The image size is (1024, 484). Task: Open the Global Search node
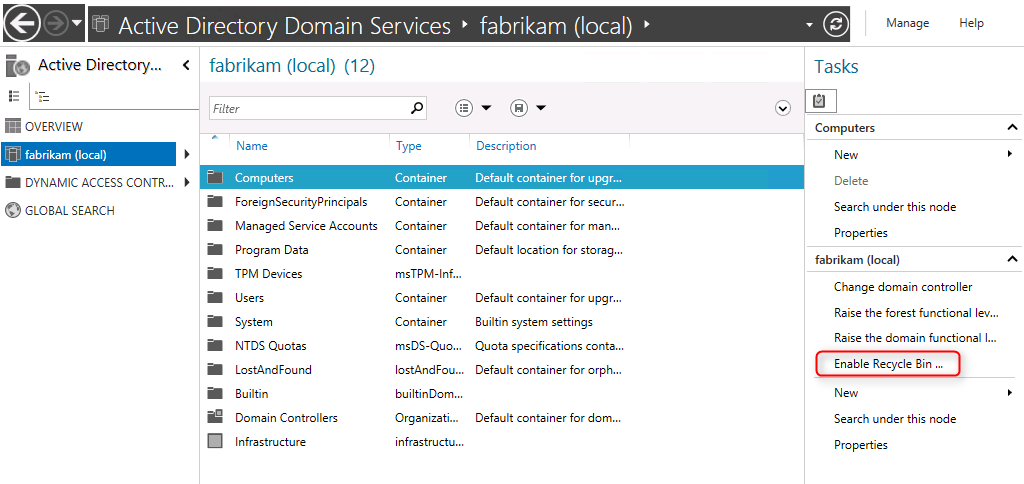click(x=69, y=211)
